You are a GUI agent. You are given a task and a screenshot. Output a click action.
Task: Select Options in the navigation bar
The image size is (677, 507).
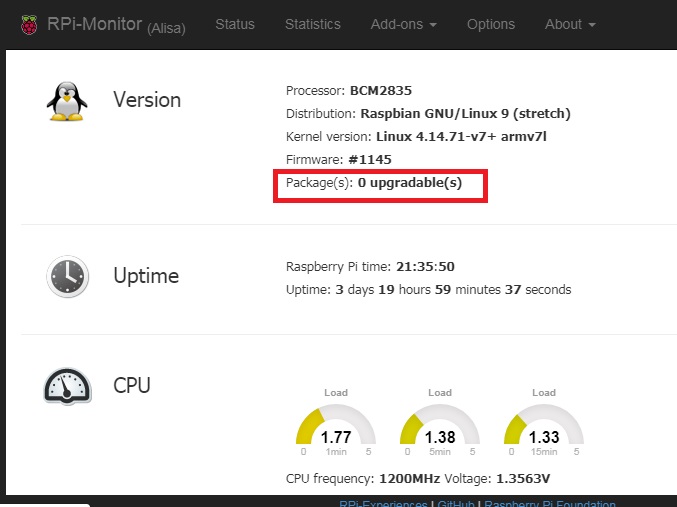491,24
